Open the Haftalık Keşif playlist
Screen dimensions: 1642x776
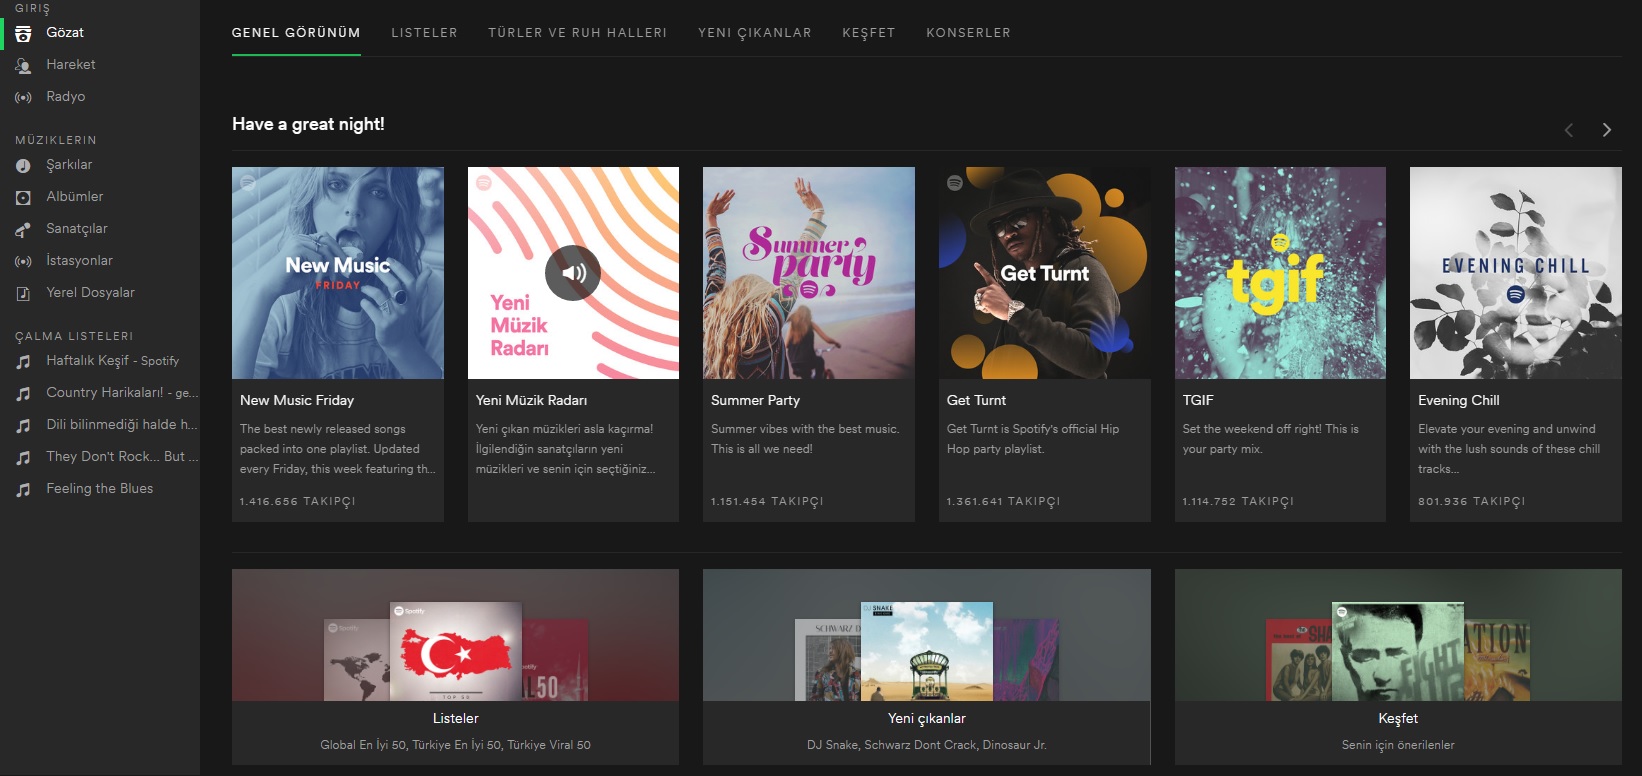pyautogui.click(x=113, y=360)
